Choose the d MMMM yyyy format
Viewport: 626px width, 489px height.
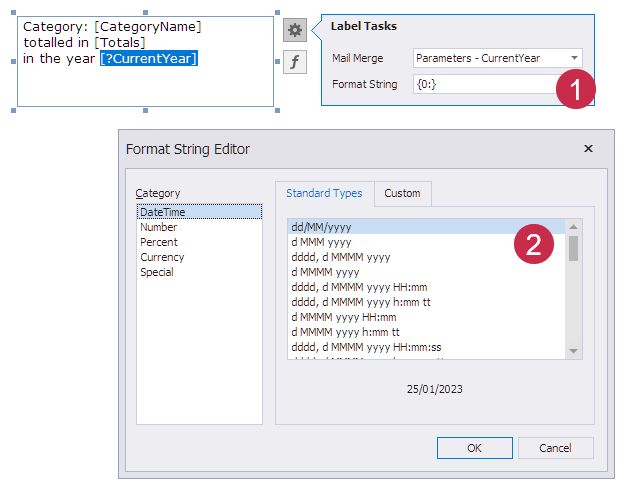click(x=426, y=272)
